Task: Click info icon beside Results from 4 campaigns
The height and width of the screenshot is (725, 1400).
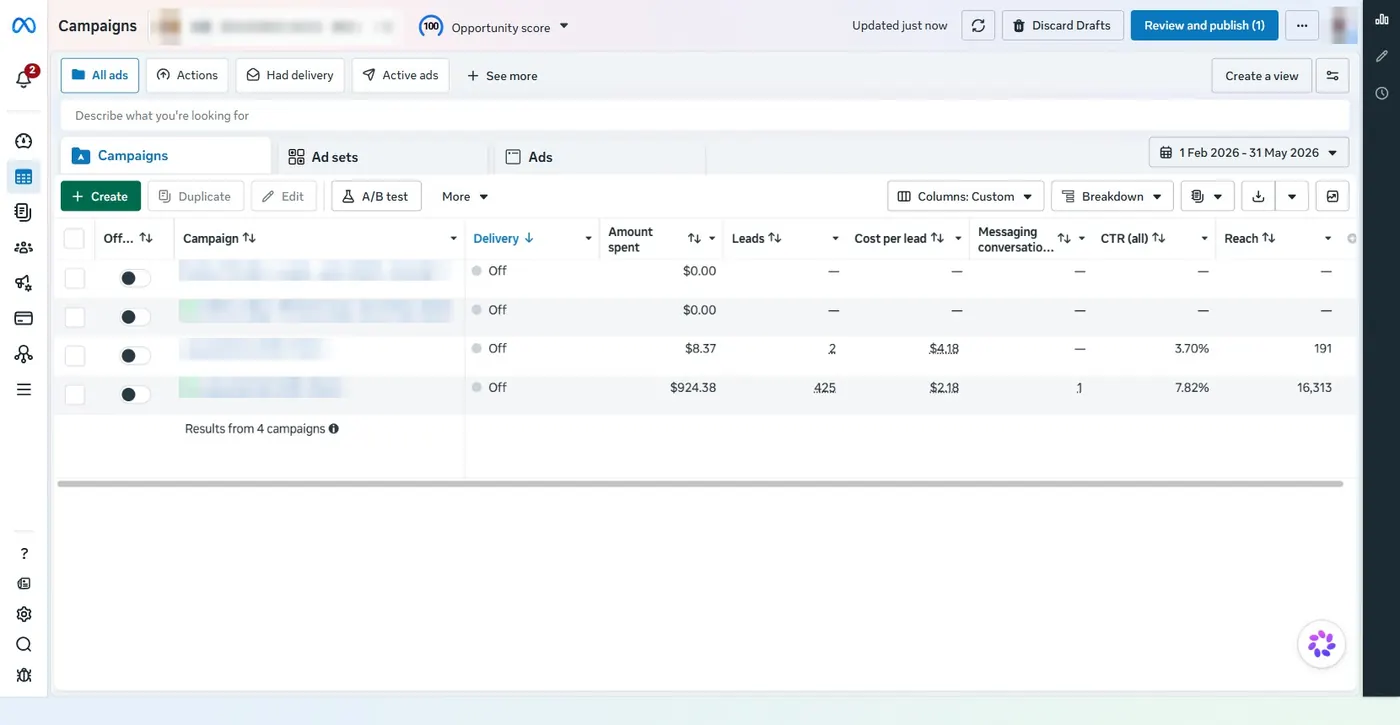Action: tap(334, 428)
